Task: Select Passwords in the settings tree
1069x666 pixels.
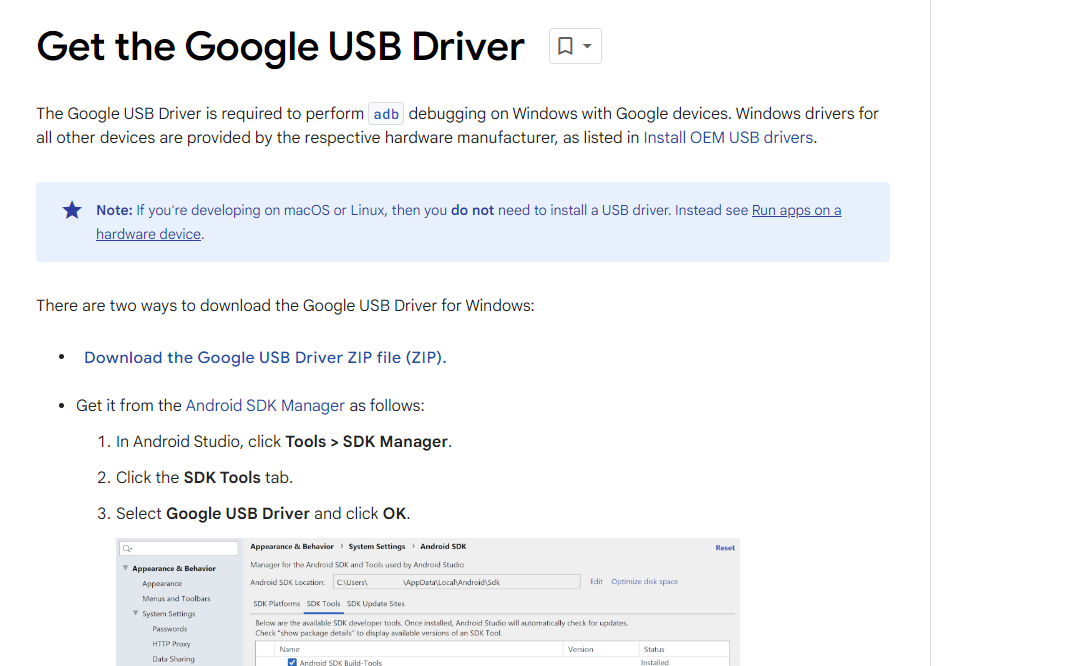Action: click(x=170, y=629)
